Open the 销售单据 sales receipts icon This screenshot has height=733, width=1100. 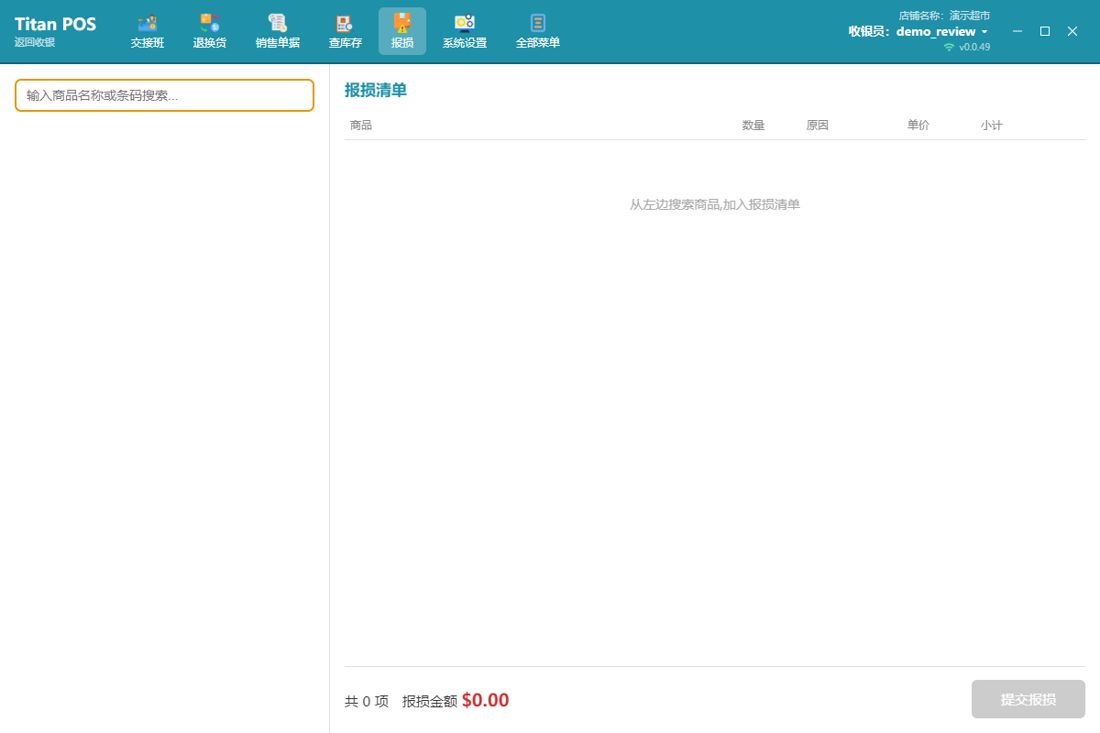click(x=277, y=31)
